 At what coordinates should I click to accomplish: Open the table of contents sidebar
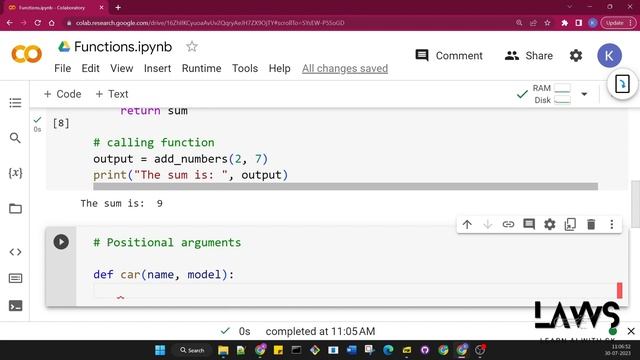point(15,103)
